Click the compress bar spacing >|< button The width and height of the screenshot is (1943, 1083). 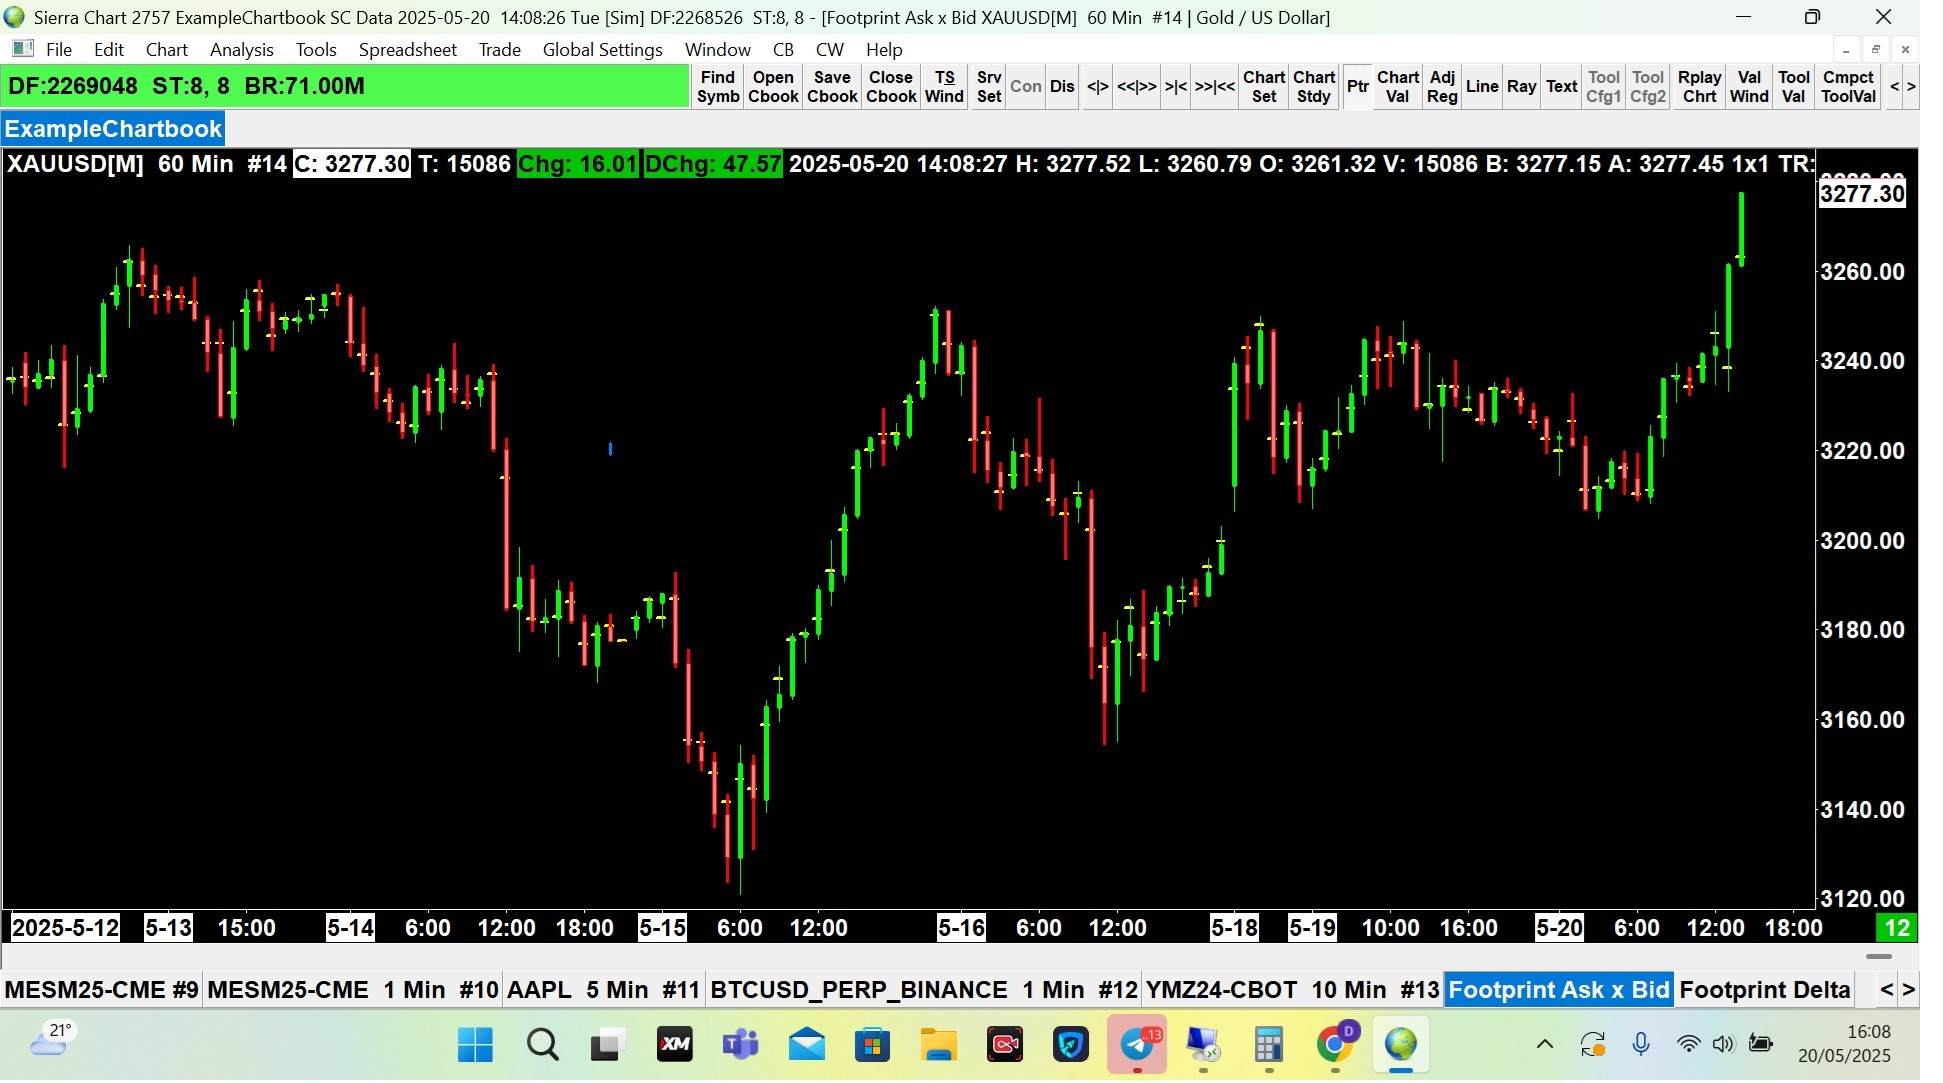(1175, 87)
